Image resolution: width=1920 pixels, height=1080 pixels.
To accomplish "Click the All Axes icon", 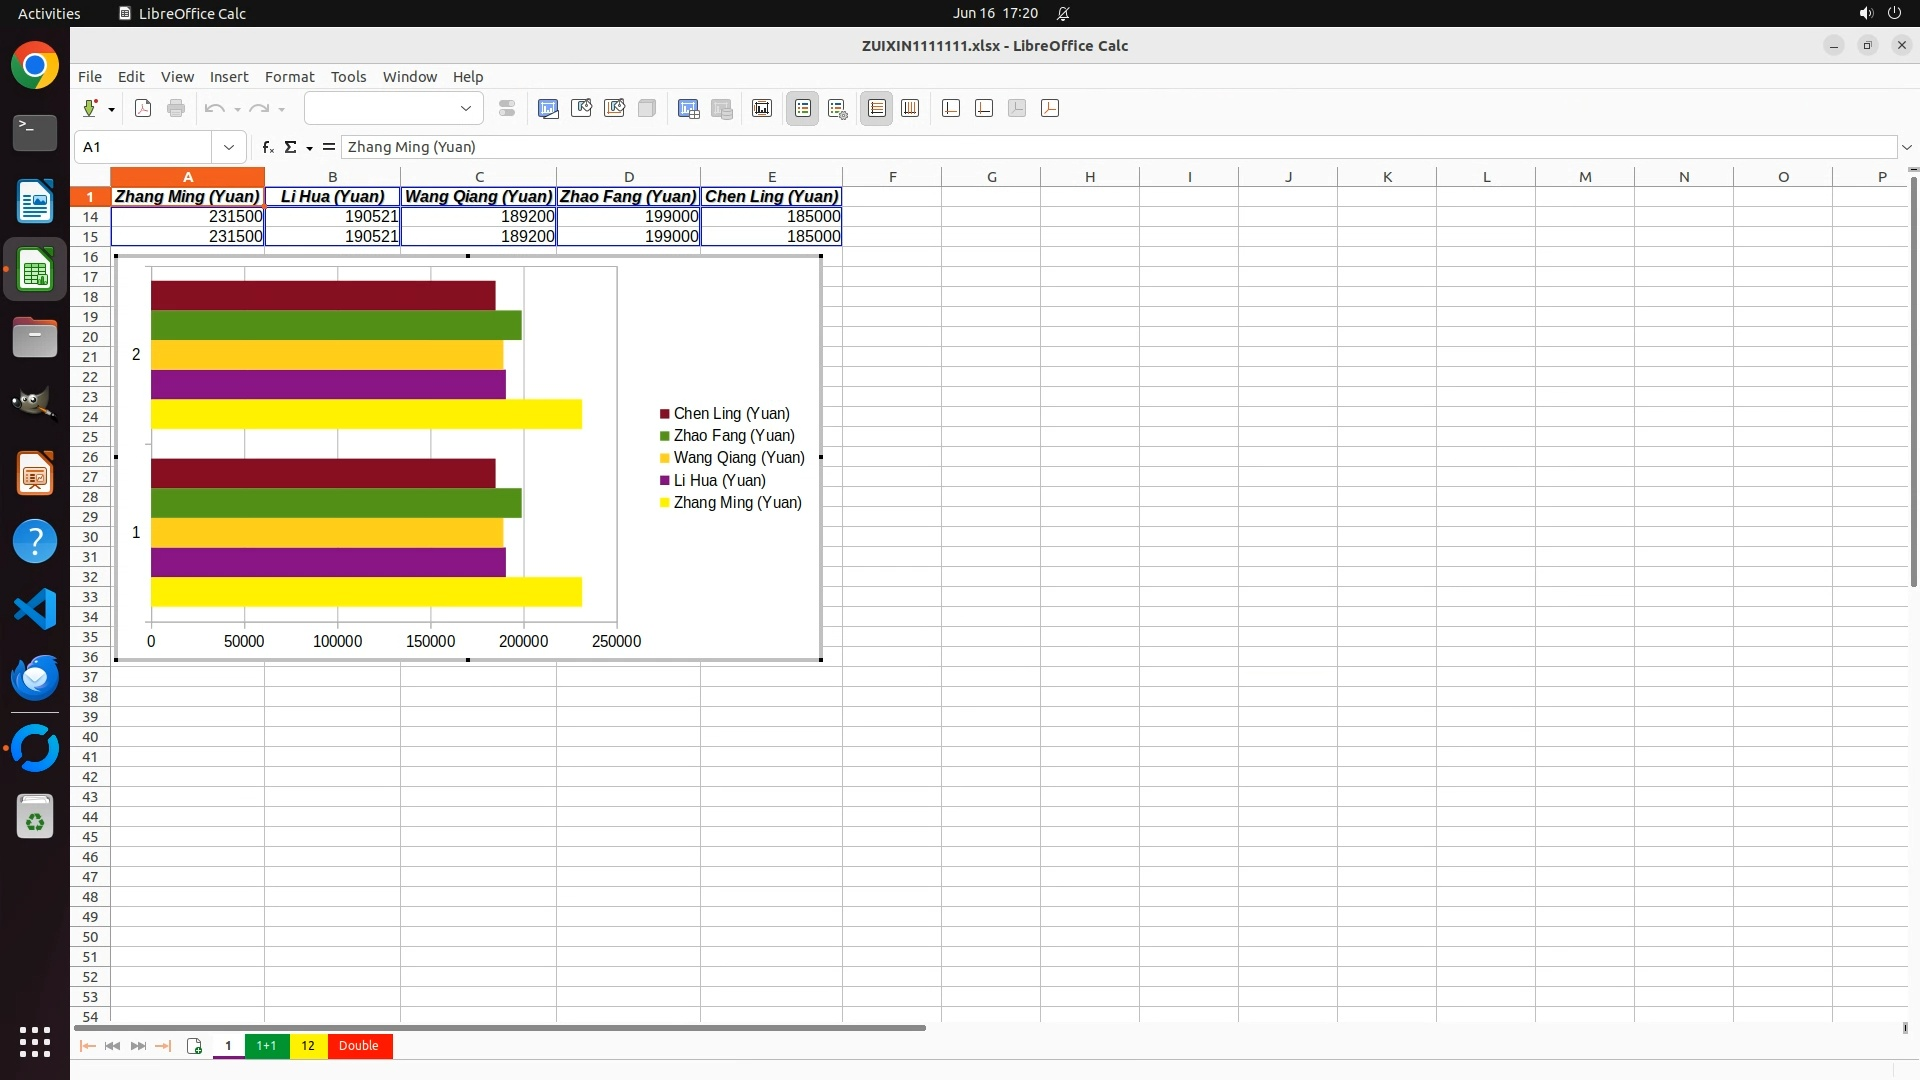I will click(x=1050, y=108).
